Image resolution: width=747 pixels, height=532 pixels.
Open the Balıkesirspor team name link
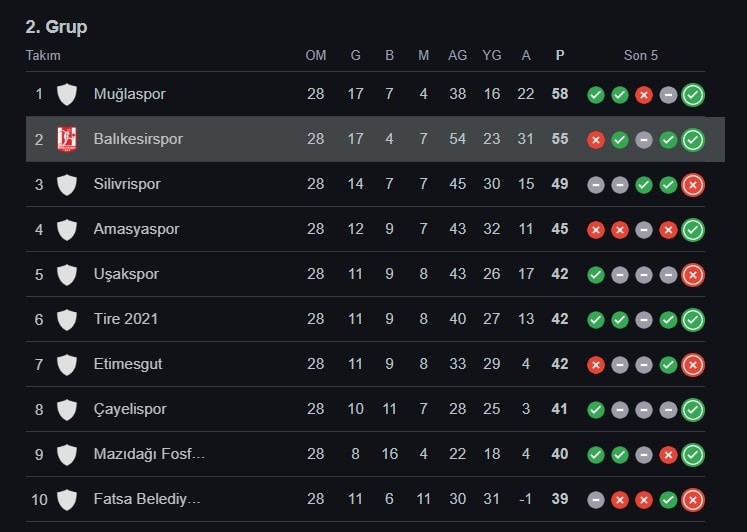tap(138, 139)
